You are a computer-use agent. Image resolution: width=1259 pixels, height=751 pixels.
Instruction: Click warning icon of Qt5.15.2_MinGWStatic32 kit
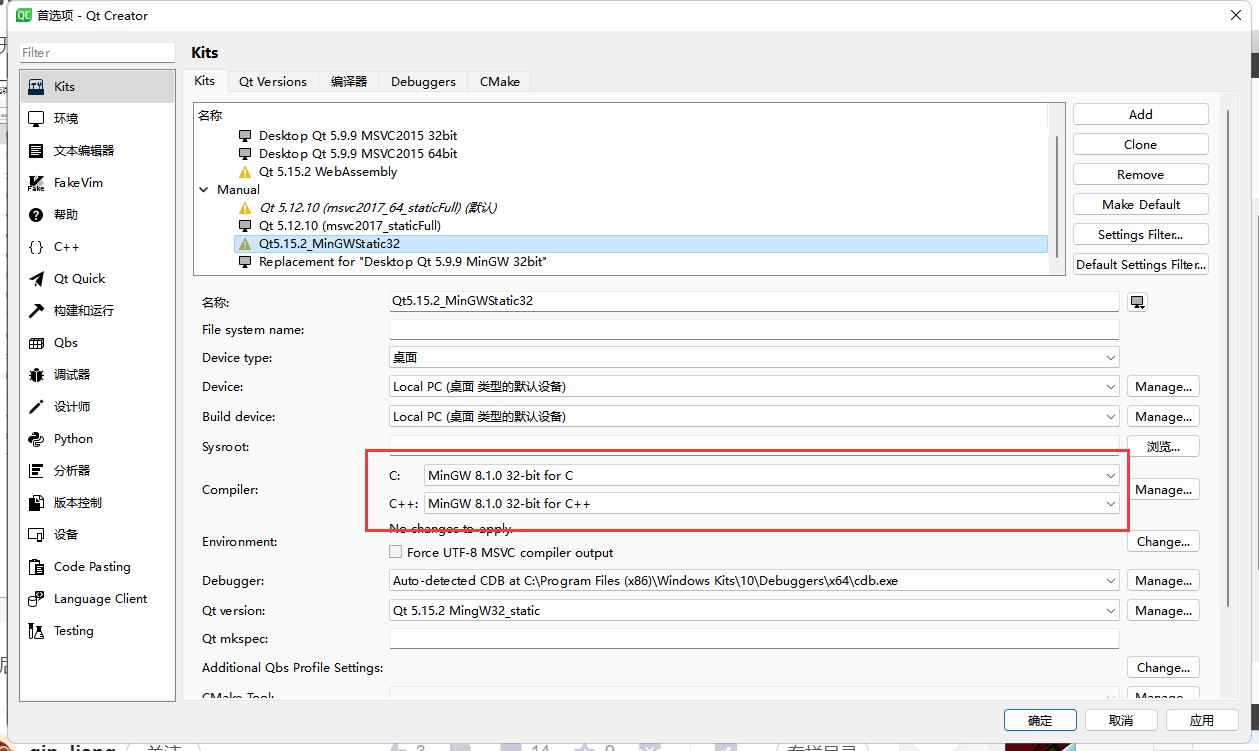pos(245,243)
